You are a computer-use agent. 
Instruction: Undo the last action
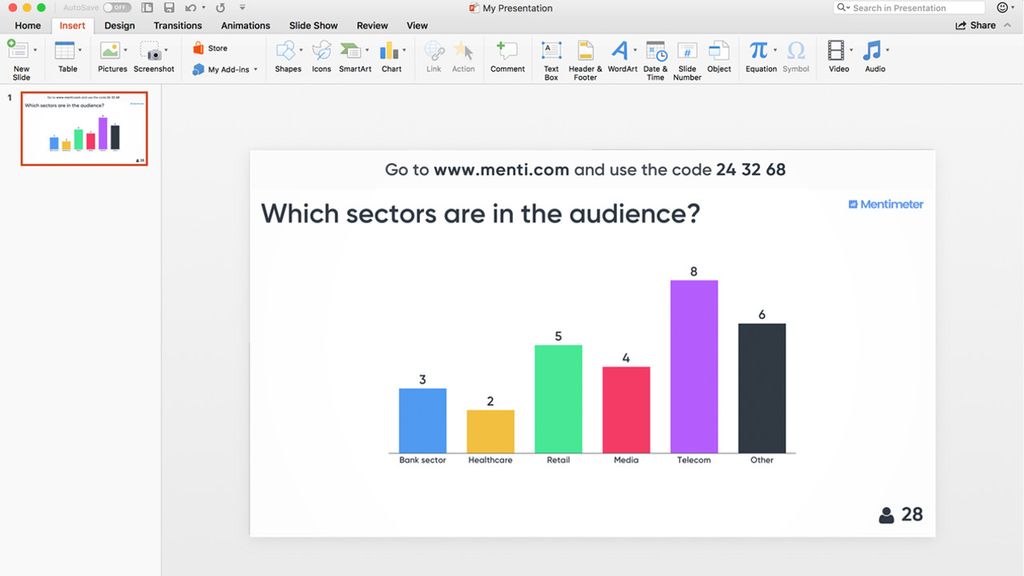[189, 8]
